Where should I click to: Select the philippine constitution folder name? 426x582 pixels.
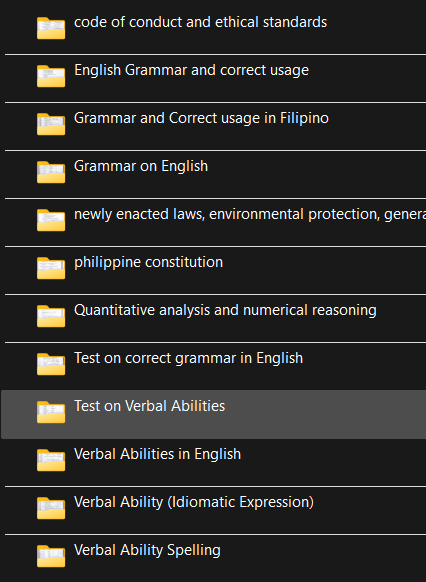point(148,263)
